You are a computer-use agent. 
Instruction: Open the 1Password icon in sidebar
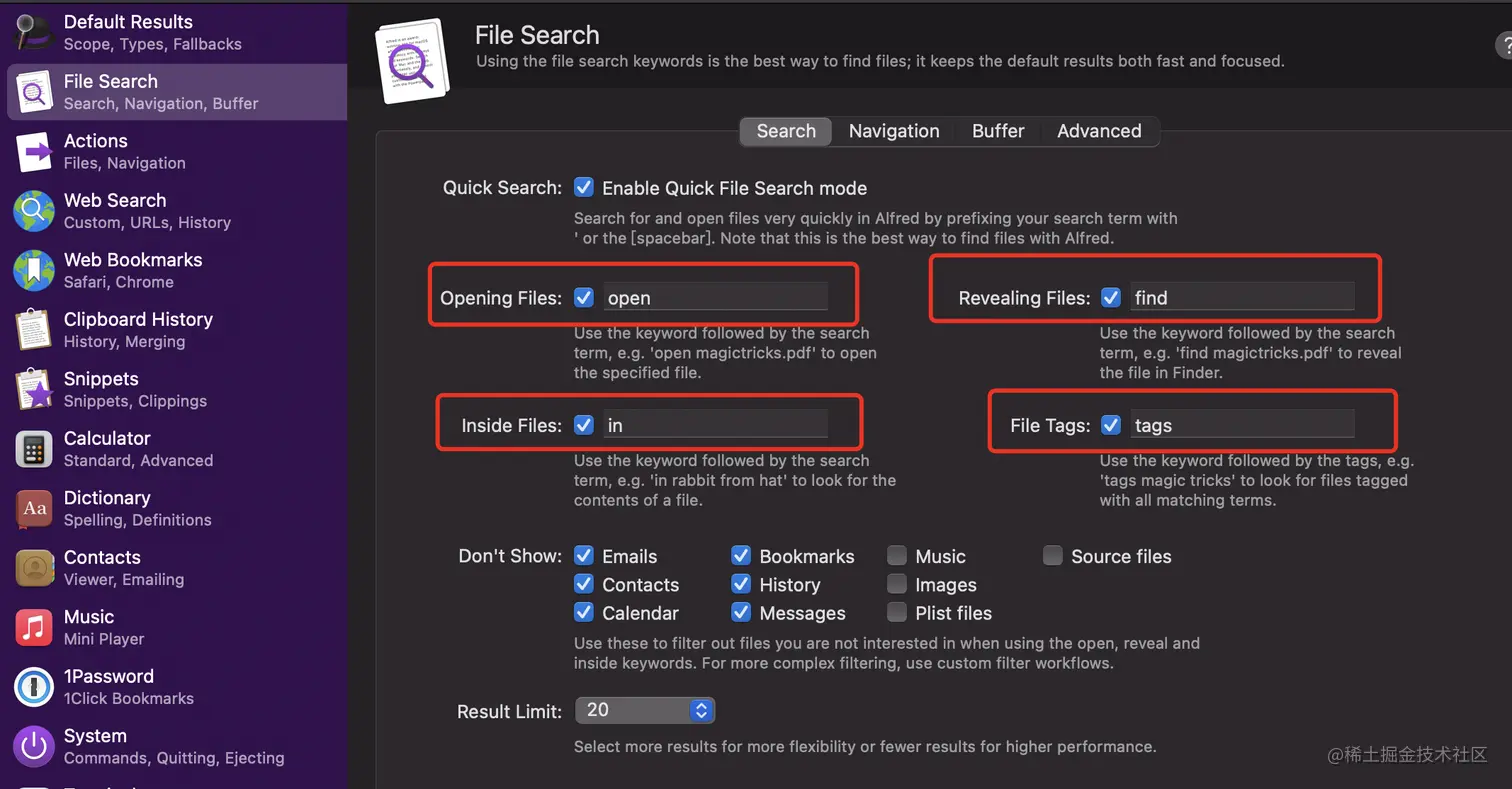point(34,687)
